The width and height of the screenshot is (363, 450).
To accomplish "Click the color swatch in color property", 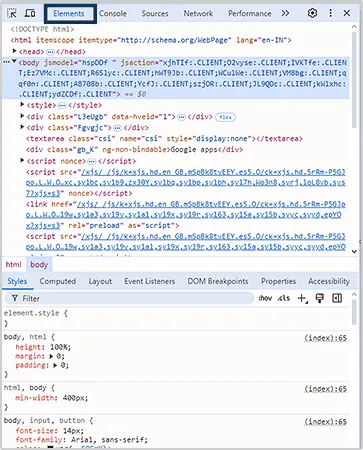I will [50, 447].
